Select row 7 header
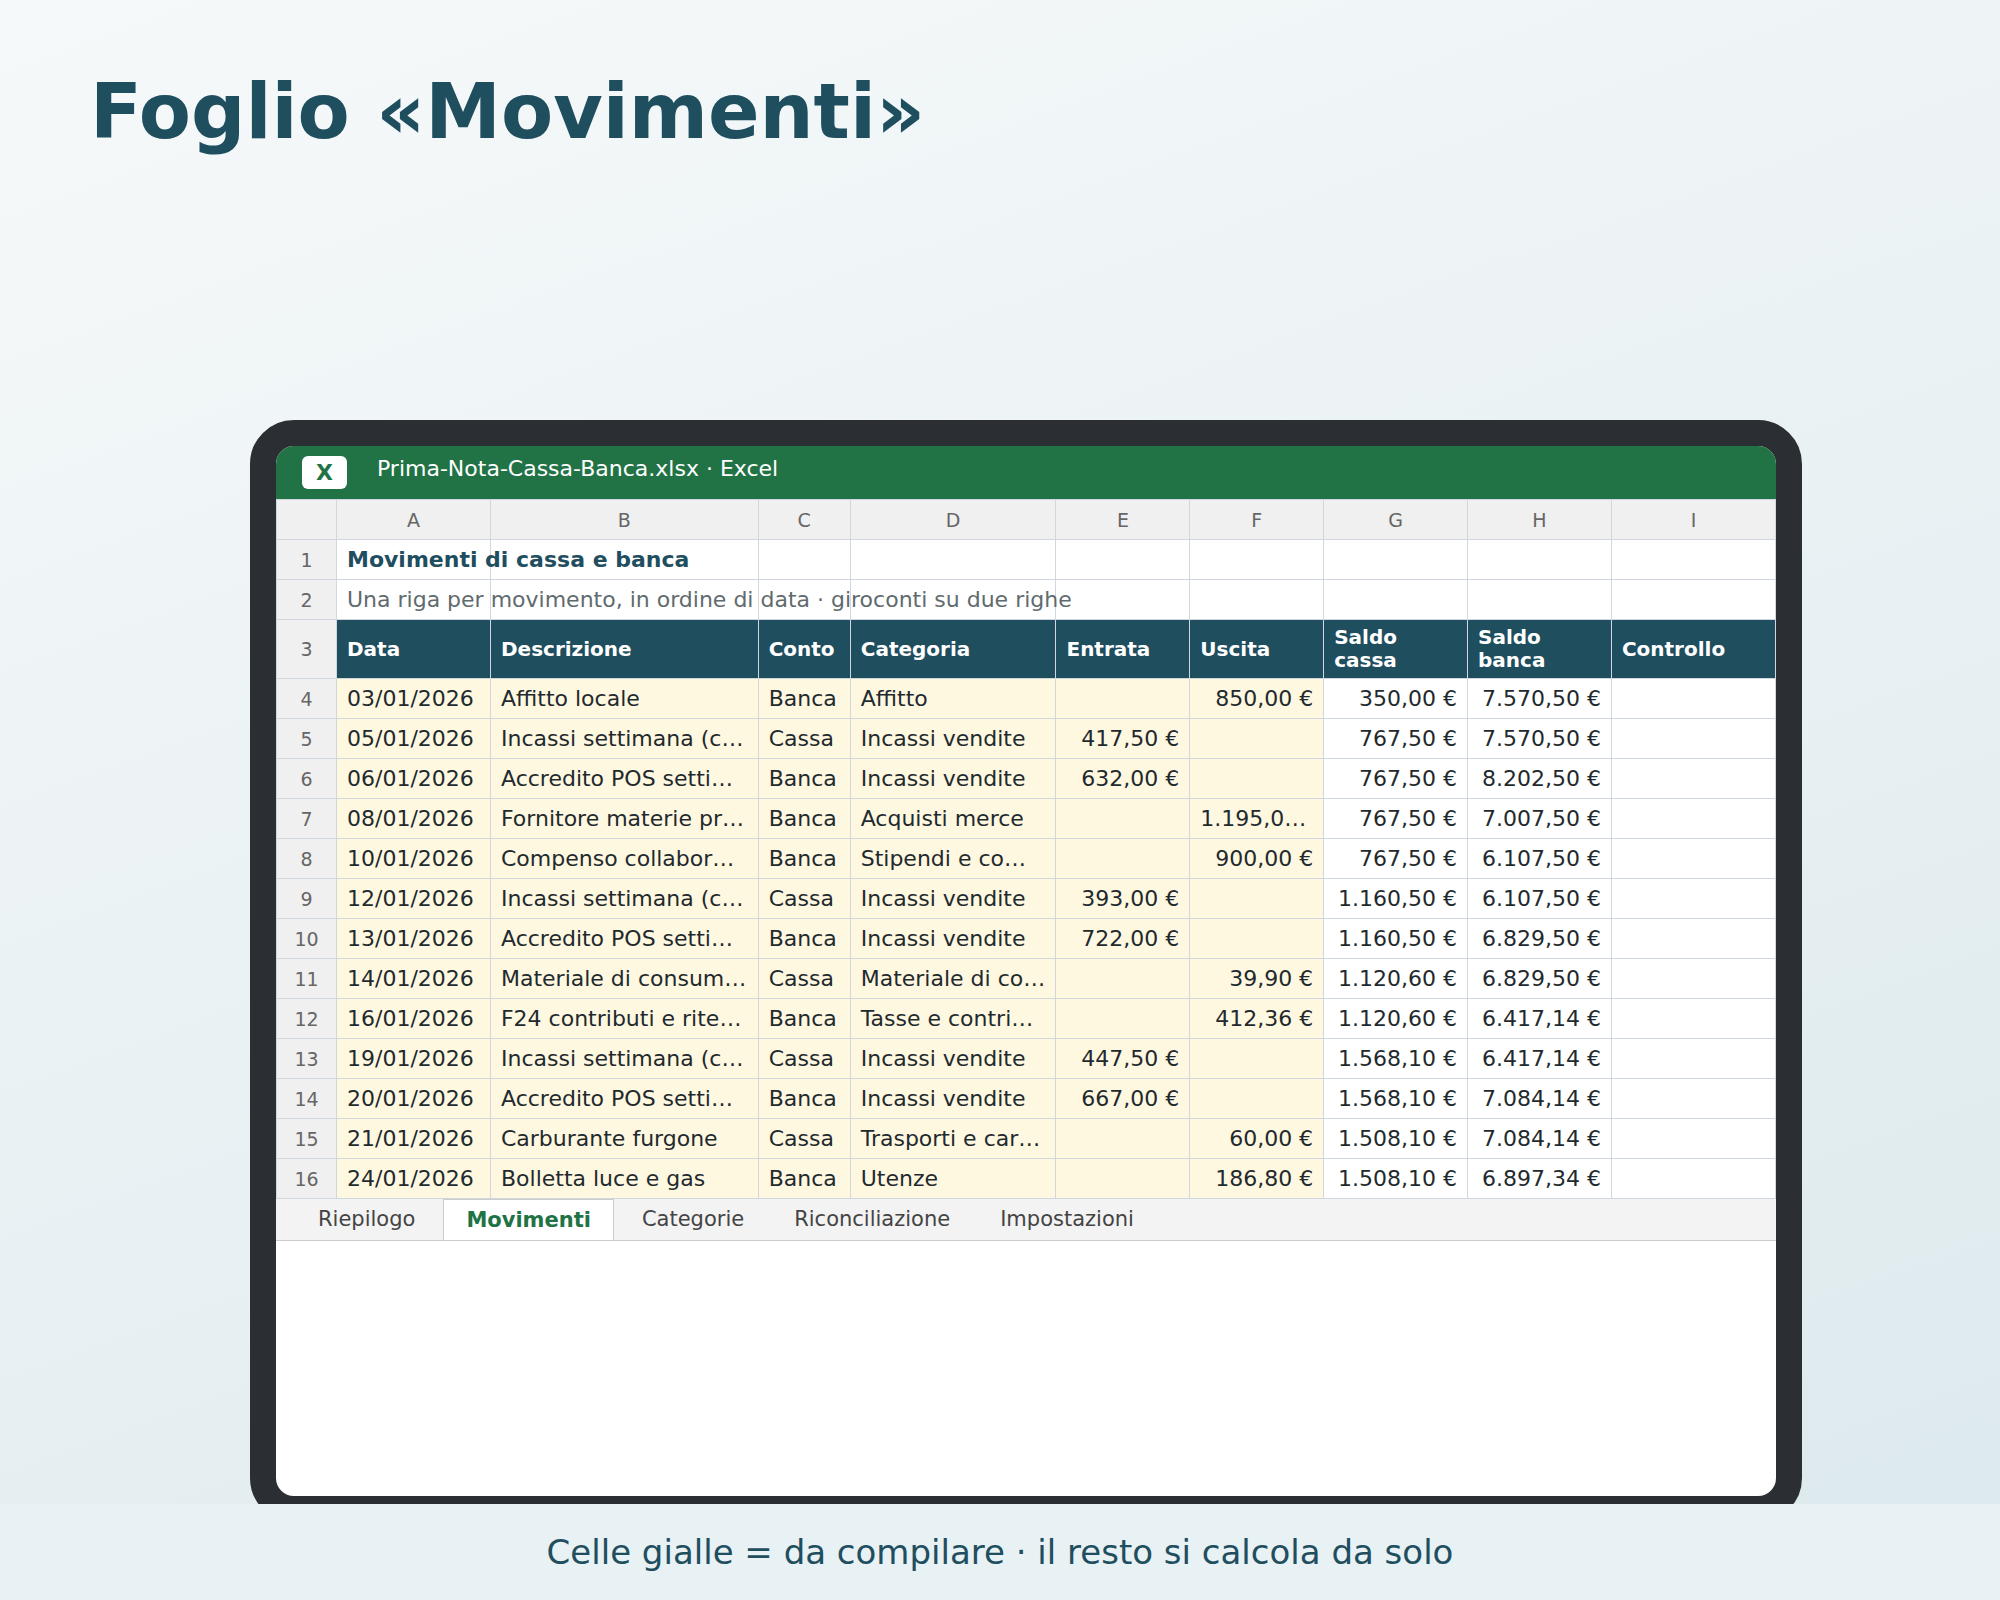Screen dimensions: 2000x1600 pyautogui.click(x=306, y=819)
